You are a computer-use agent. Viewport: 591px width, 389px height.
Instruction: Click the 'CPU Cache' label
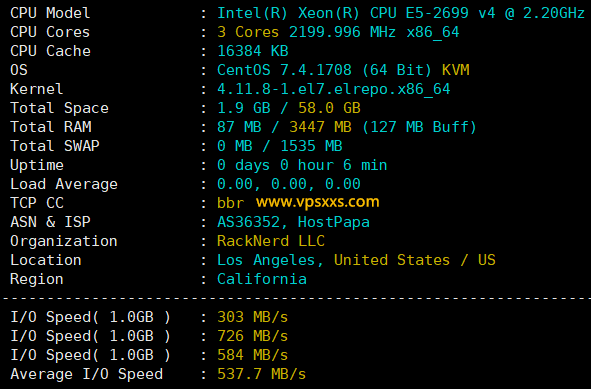click(50, 51)
